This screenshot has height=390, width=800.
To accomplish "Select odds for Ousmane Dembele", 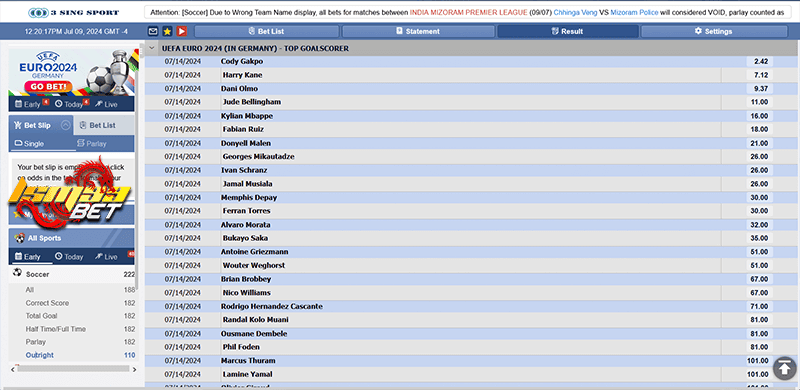I will click(761, 333).
